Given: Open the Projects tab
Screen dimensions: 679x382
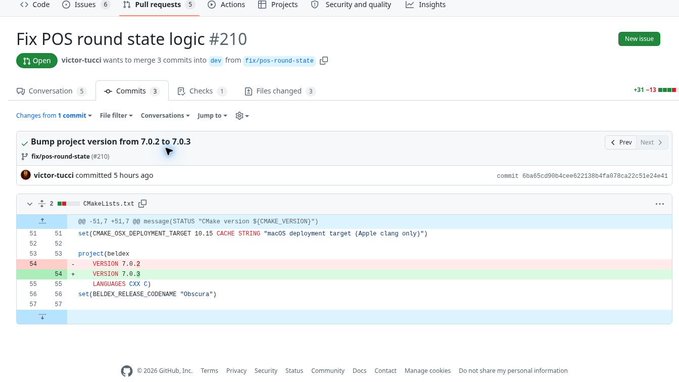Looking at the screenshot, I should 278,5.
